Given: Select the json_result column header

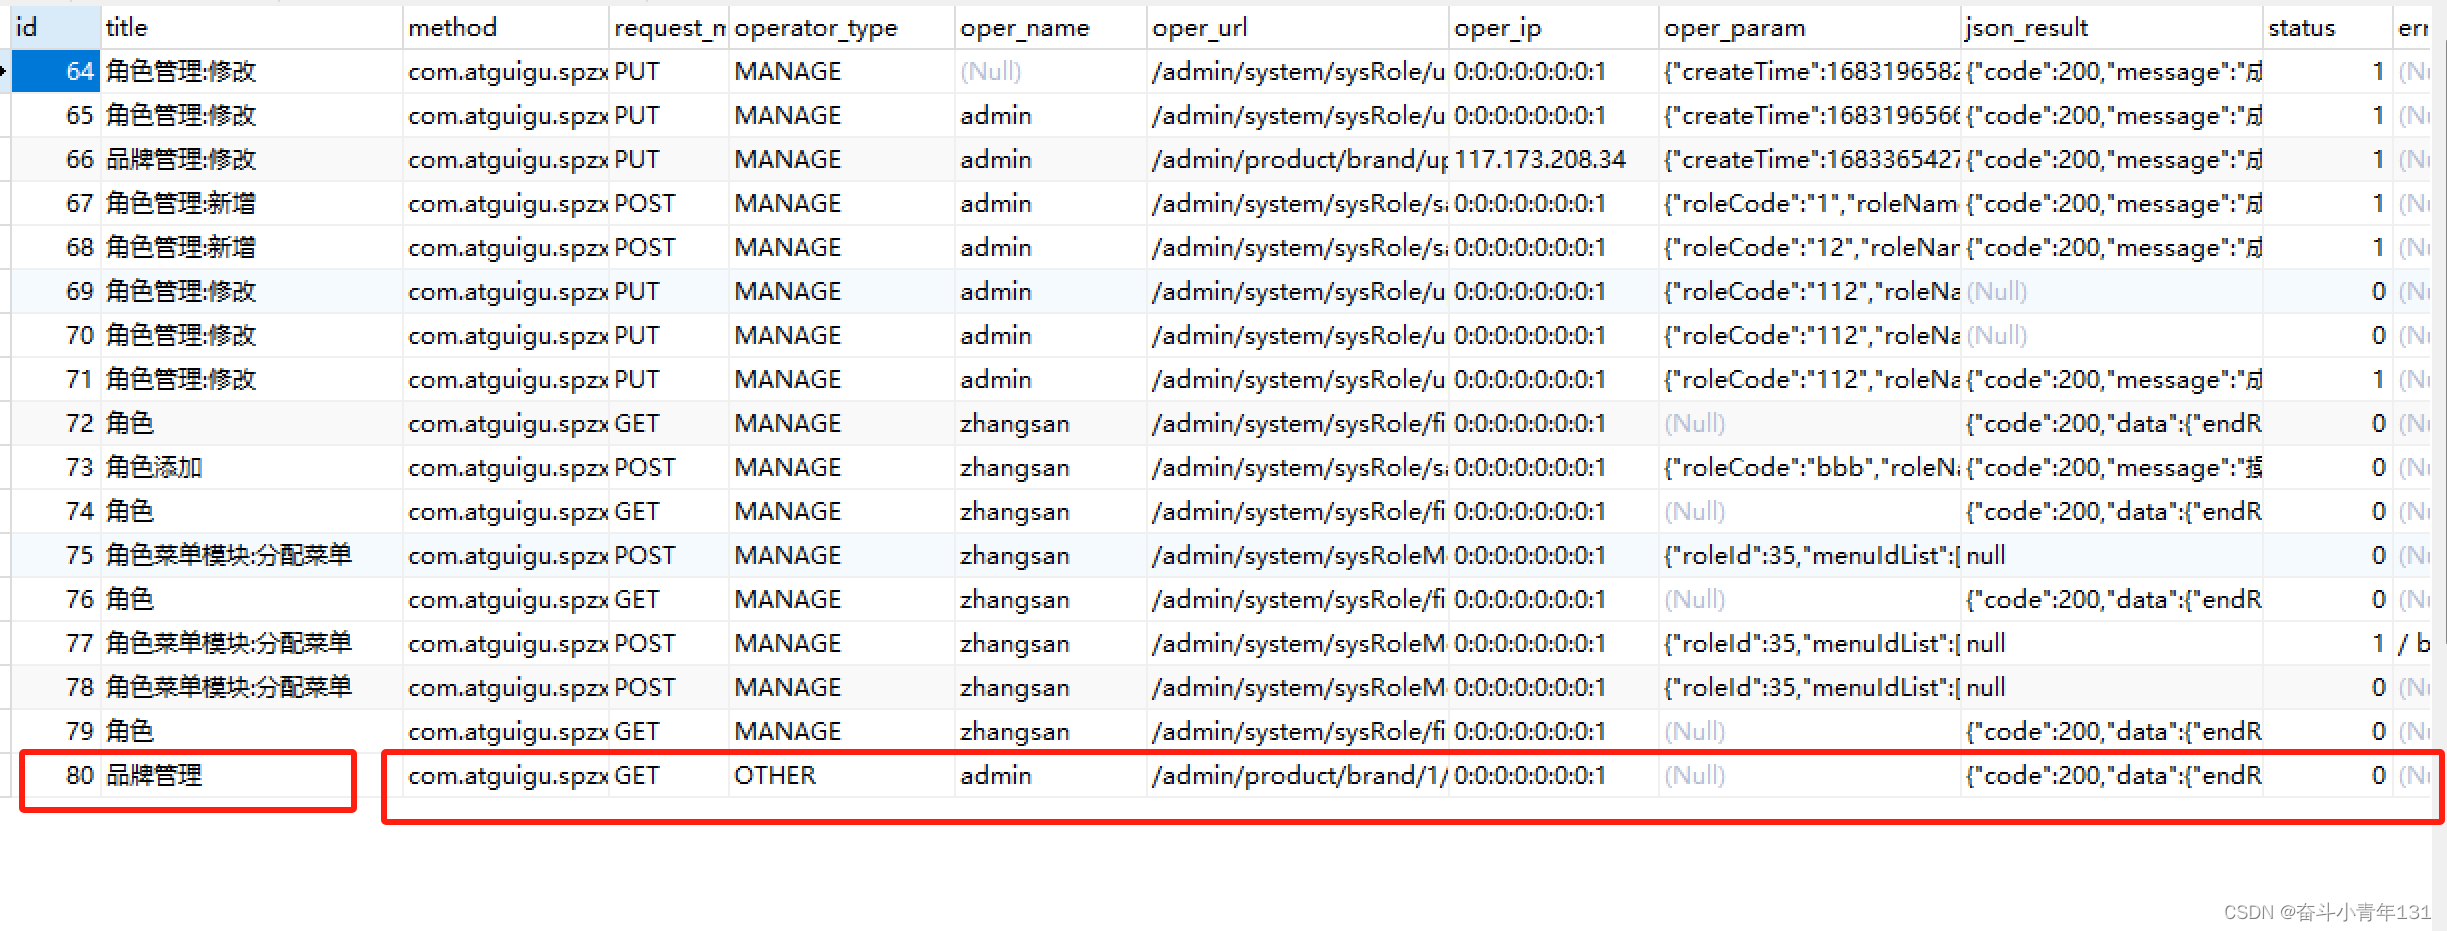Looking at the screenshot, I should tap(2112, 28).
